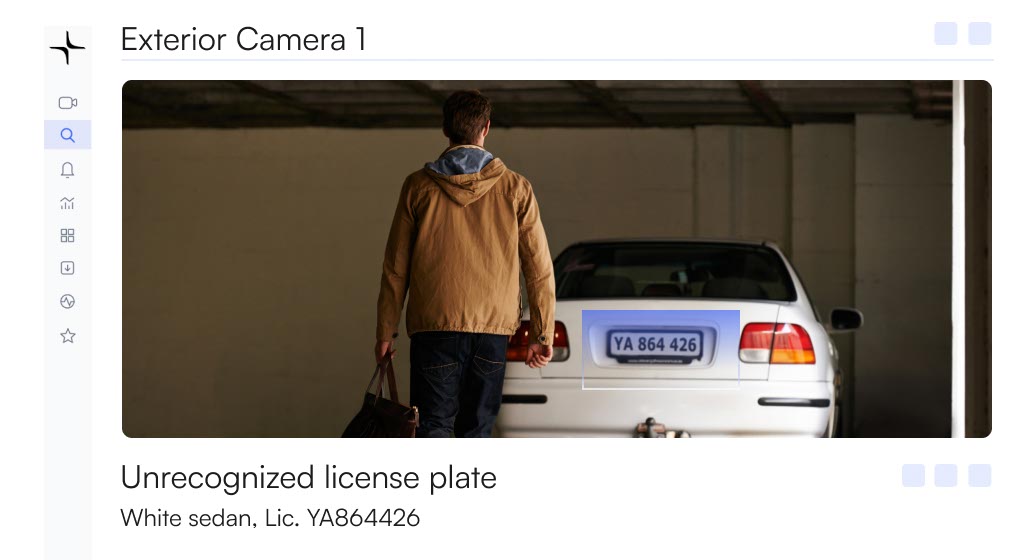Click leftmost square button beside Unrecognized license plate
This screenshot has width=1034, height=560.
tap(913, 476)
